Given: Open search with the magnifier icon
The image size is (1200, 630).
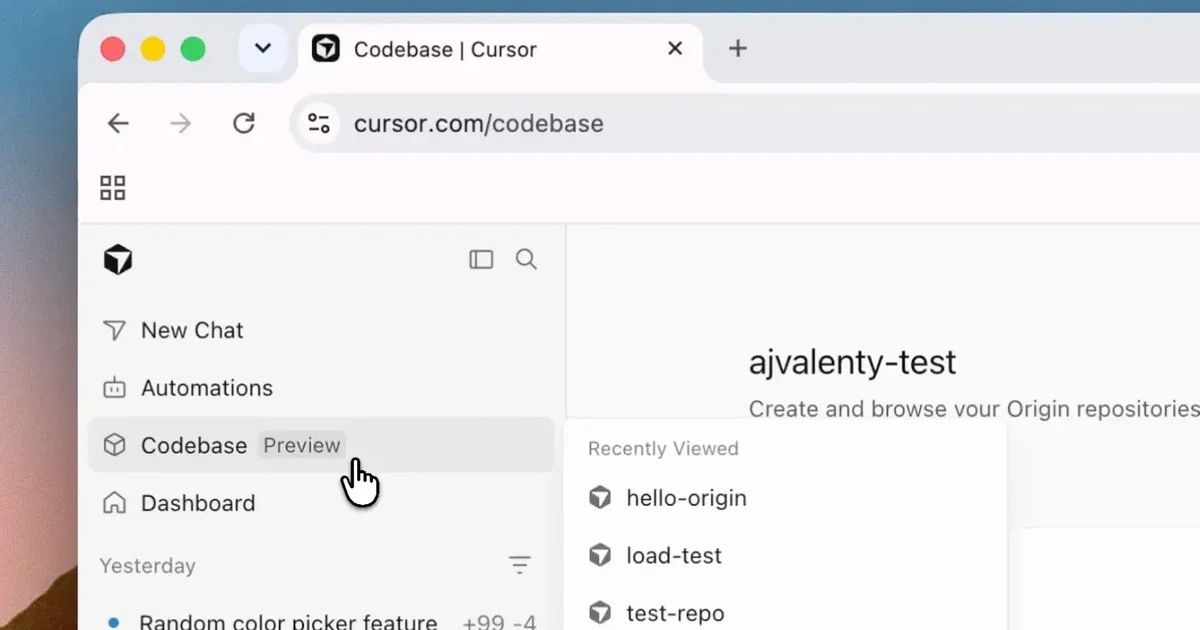Looking at the screenshot, I should coord(526,260).
